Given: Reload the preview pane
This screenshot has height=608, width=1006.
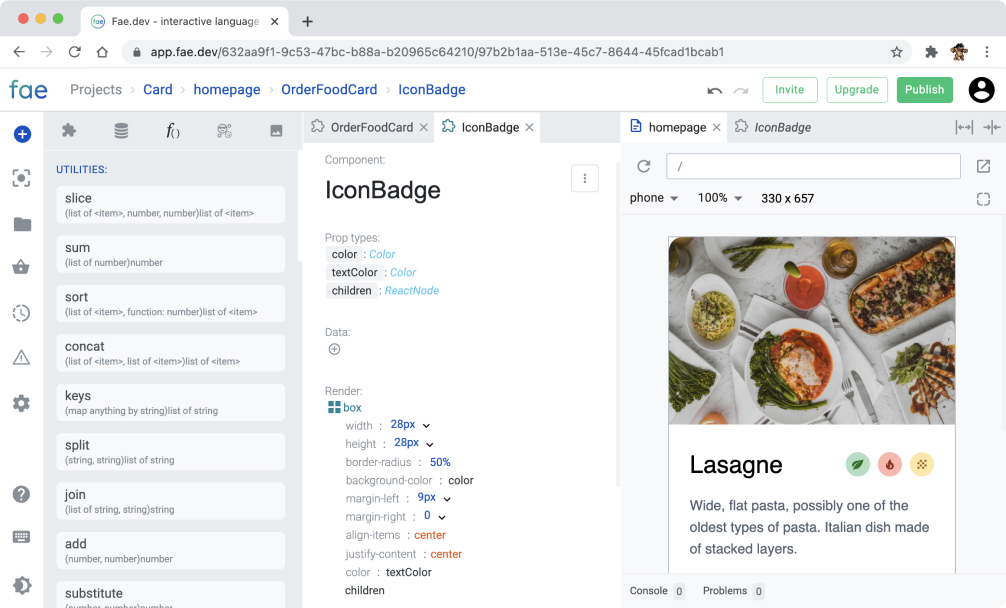Looking at the screenshot, I should tap(644, 167).
